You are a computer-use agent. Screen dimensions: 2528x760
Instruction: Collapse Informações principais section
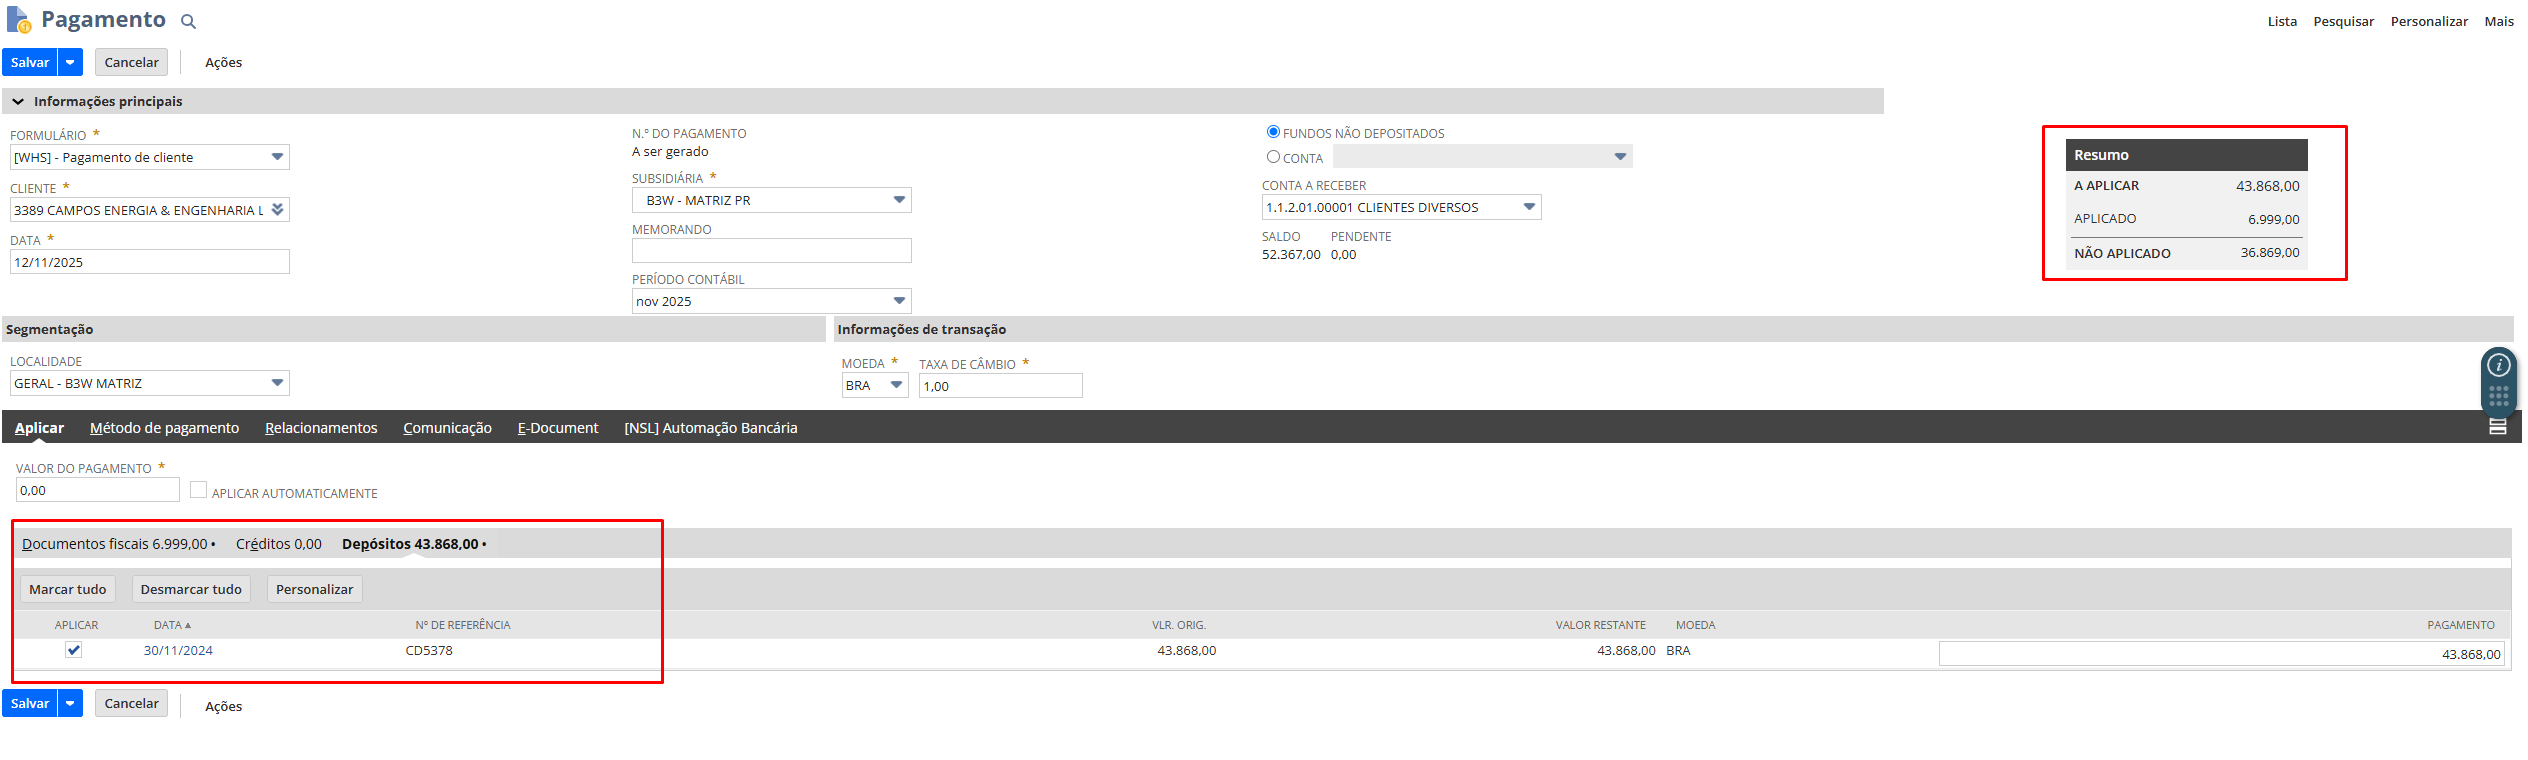(x=18, y=102)
